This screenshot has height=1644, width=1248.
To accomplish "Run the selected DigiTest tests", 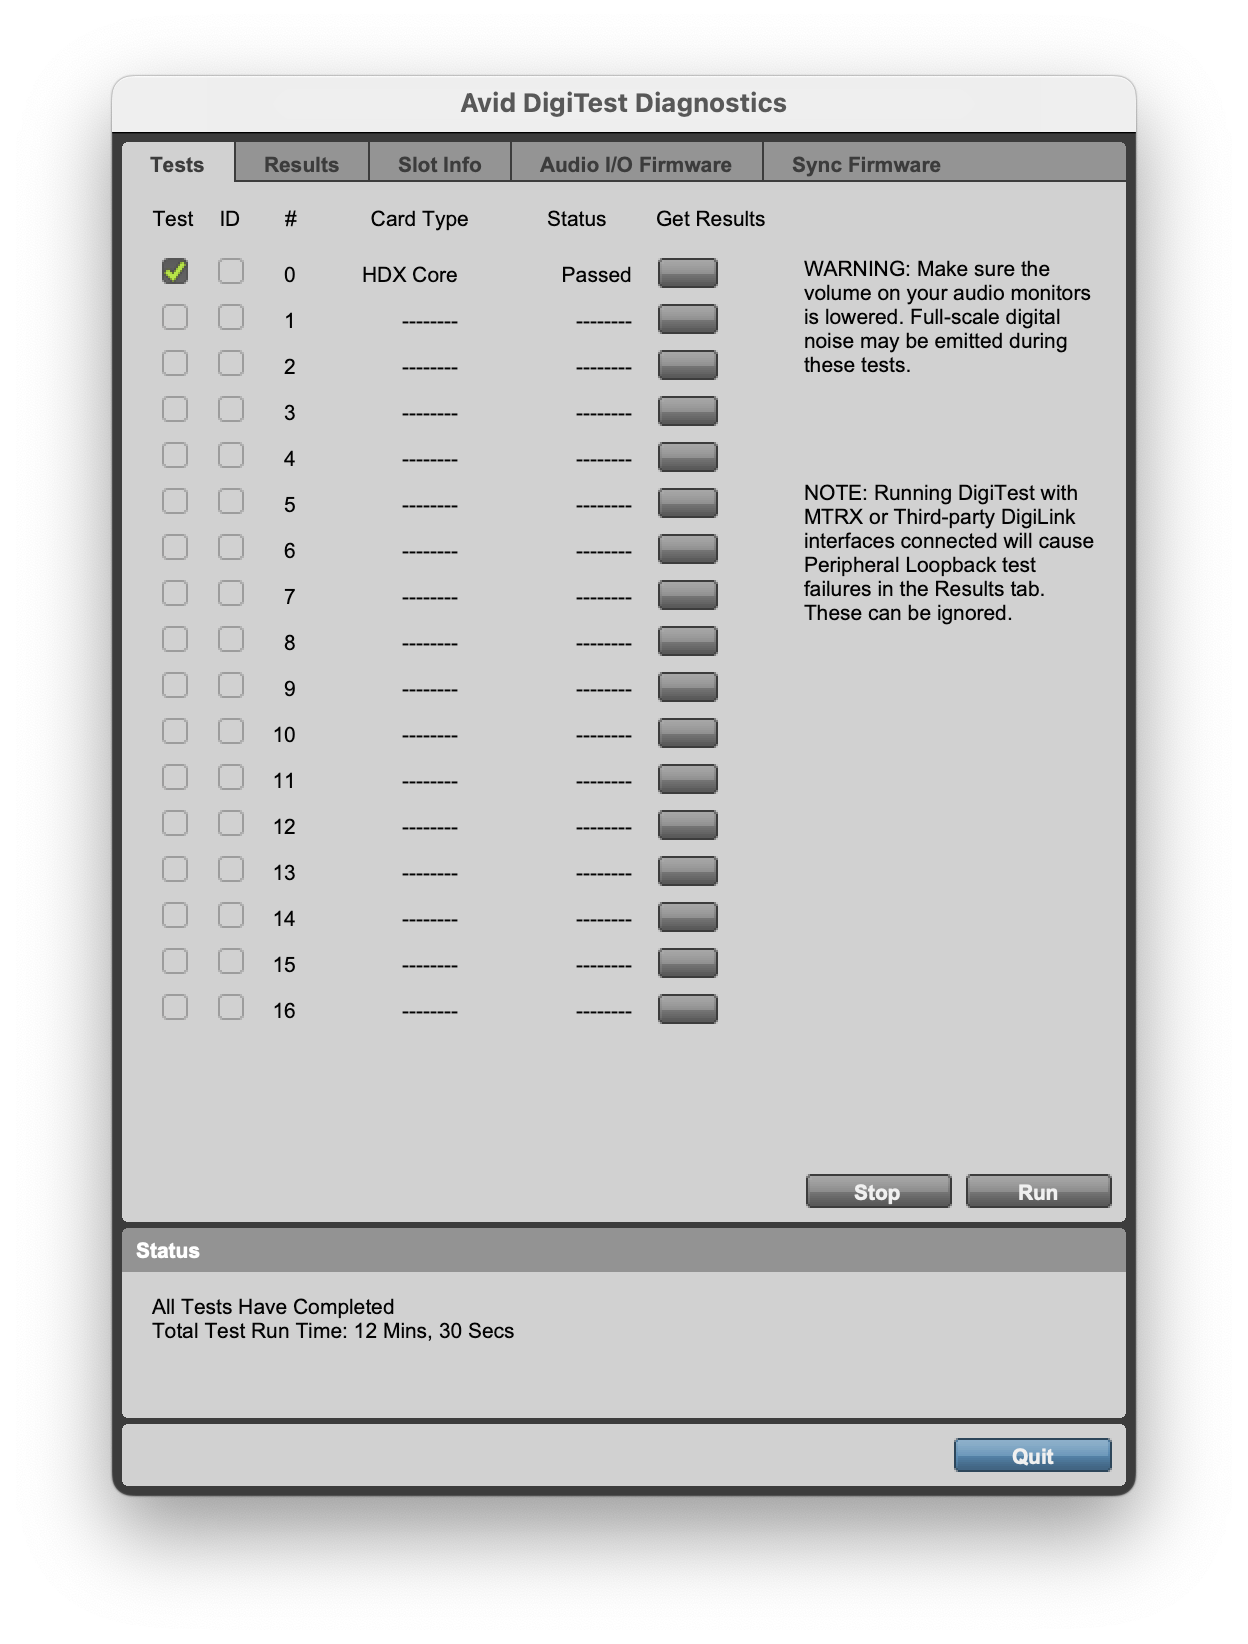I will click(1038, 1191).
